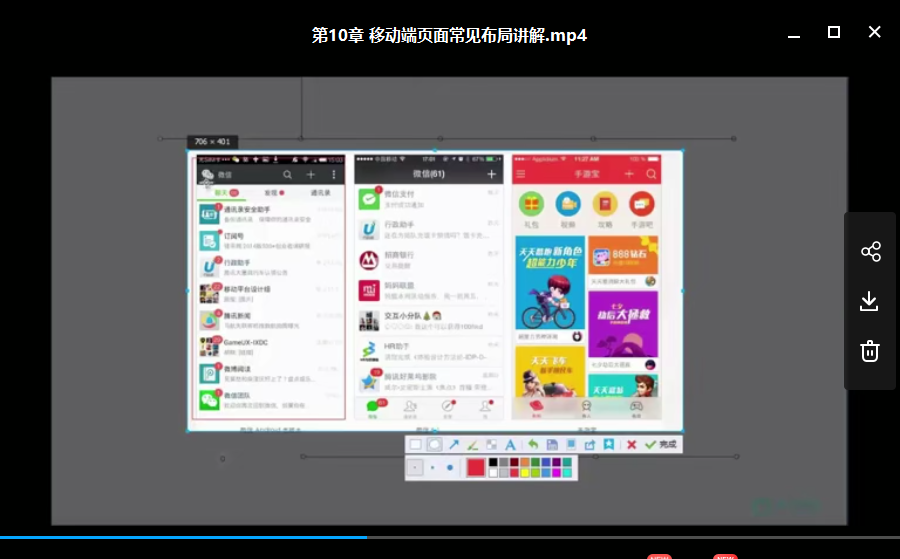Select the brush pen tool
Image resolution: width=900 pixels, height=559 pixels.
coord(472,445)
